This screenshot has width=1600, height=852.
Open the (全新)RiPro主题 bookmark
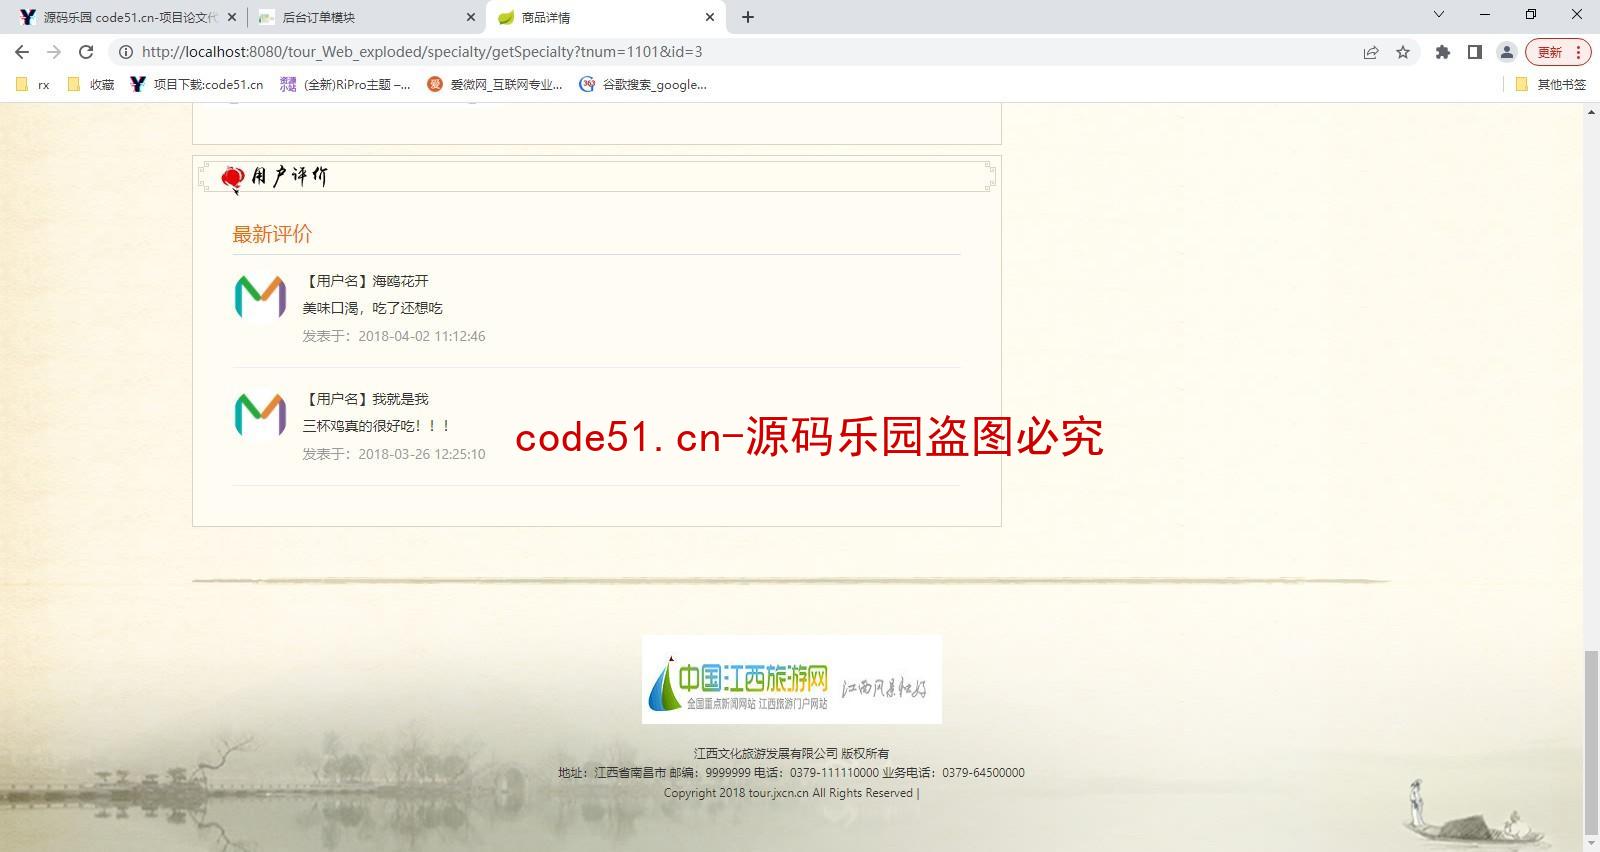pyautogui.click(x=345, y=85)
